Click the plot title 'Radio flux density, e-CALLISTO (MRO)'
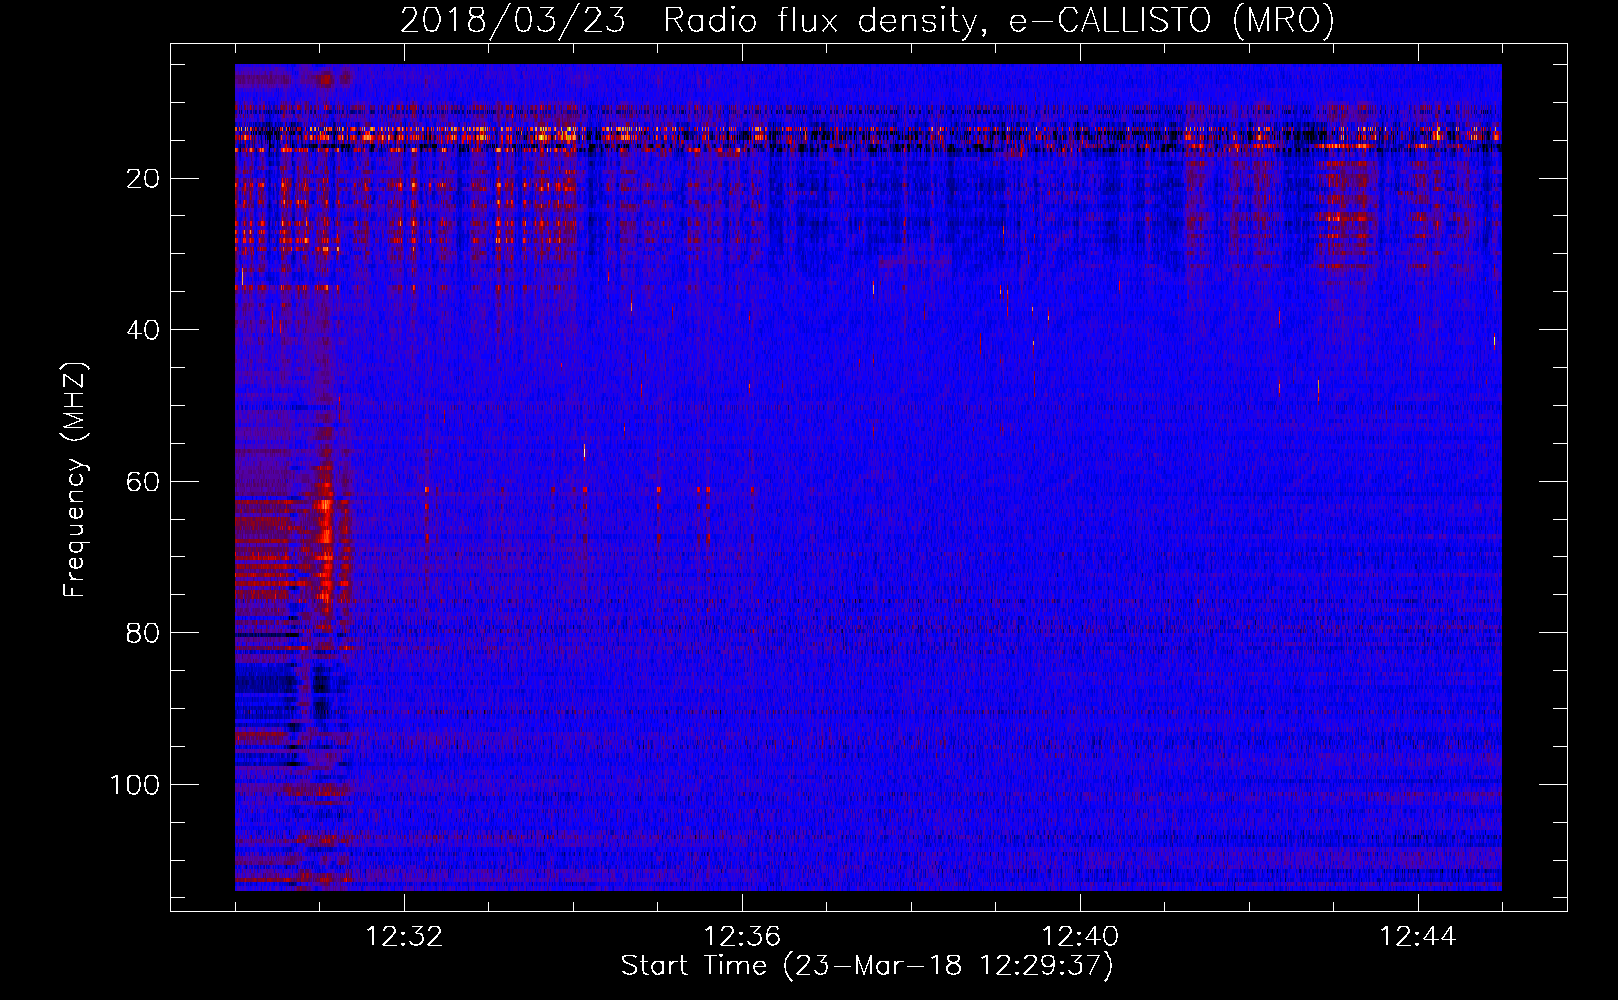The width and height of the screenshot is (1618, 1000). (999, 20)
